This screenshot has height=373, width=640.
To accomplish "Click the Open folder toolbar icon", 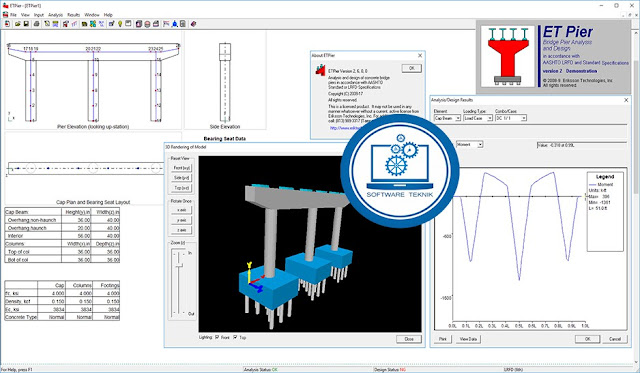I will pos(18,24).
